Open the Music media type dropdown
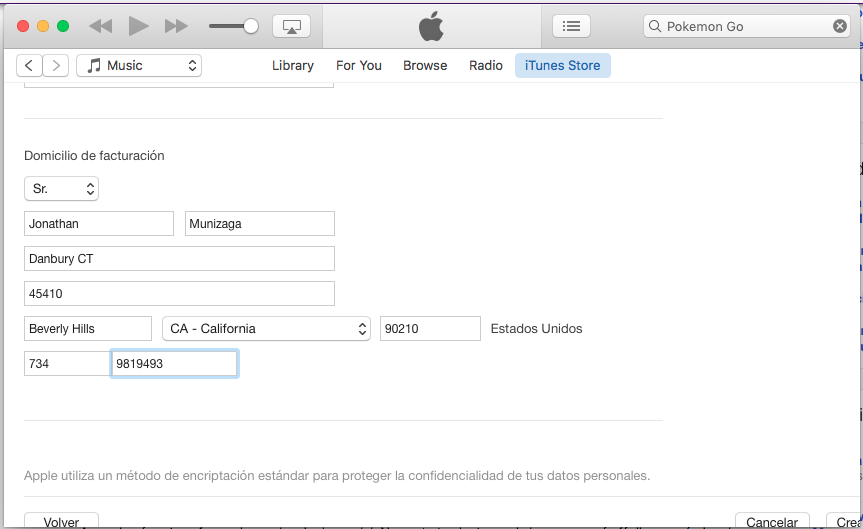Image resolution: width=863 pixels, height=529 pixels. (x=139, y=66)
